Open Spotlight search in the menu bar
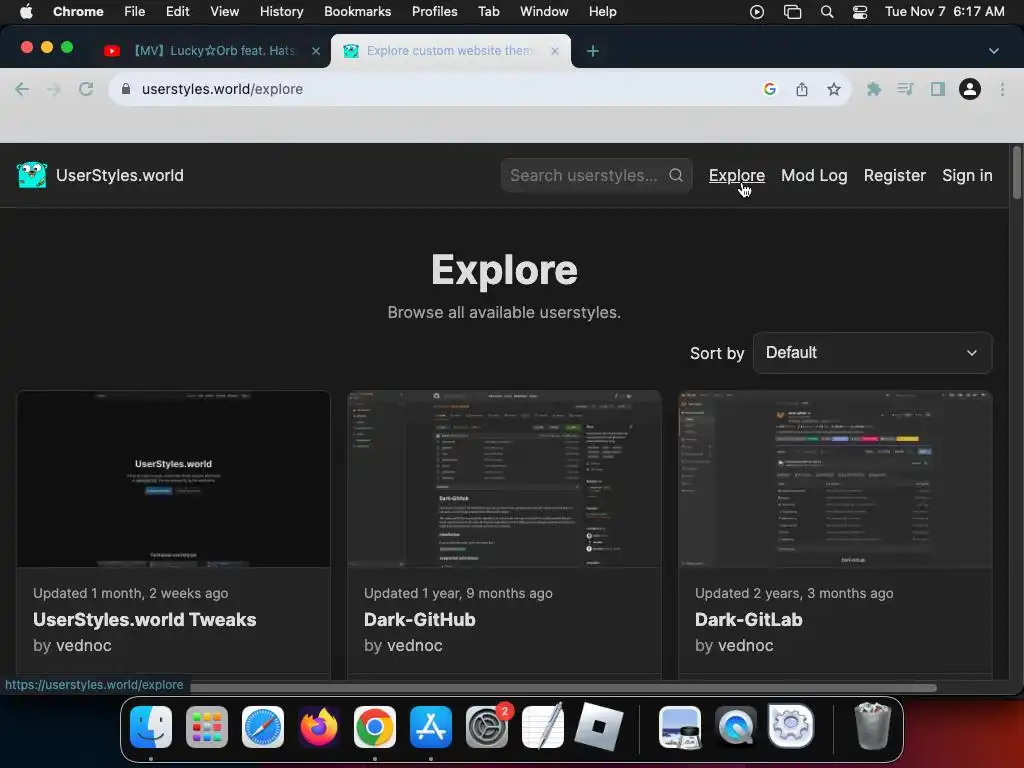 [x=827, y=12]
